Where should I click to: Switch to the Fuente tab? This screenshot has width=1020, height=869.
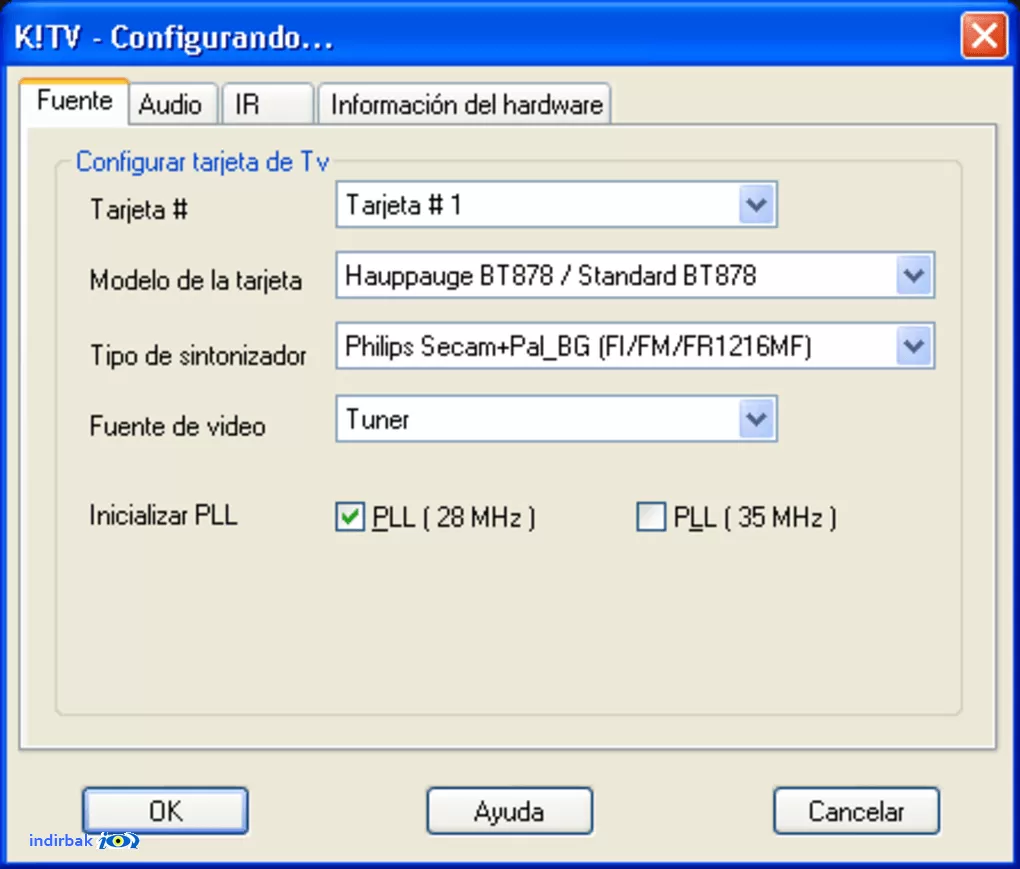coord(74,101)
